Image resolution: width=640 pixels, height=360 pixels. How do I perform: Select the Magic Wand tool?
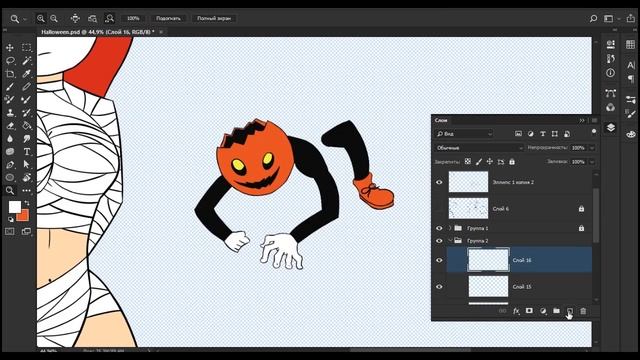pos(27,61)
